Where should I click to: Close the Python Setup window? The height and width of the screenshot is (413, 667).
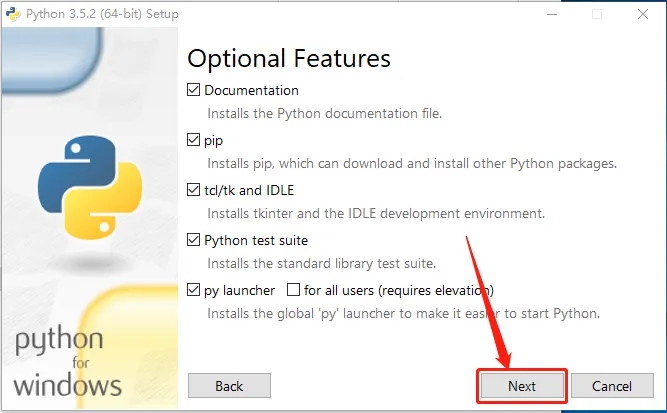point(643,14)
